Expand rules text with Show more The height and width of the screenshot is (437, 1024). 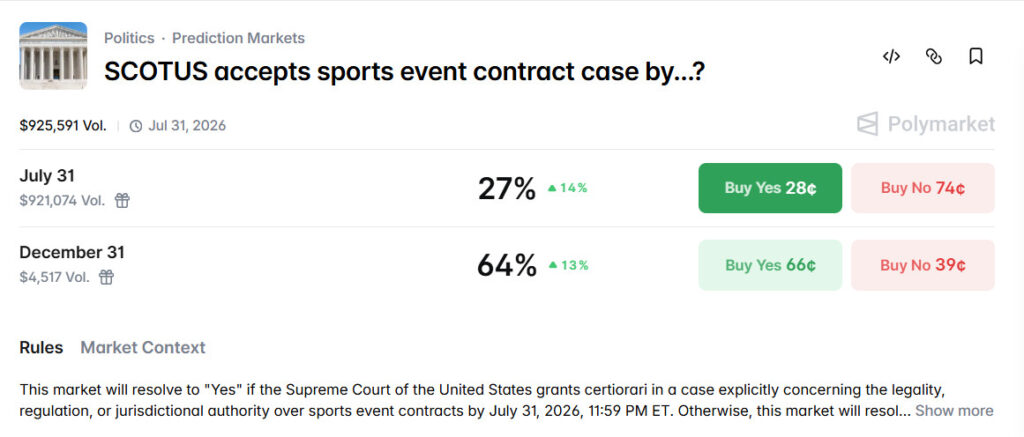(x=954, y=410)
